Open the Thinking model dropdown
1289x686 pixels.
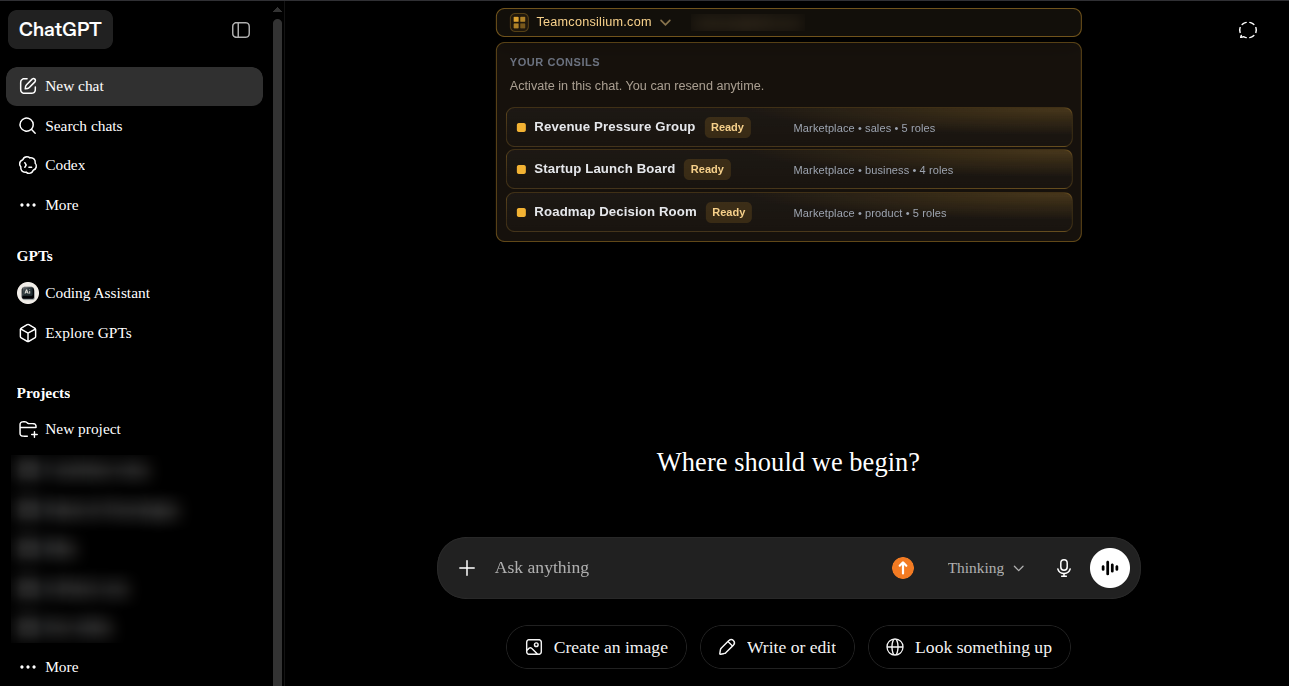[x=986, y=568]
